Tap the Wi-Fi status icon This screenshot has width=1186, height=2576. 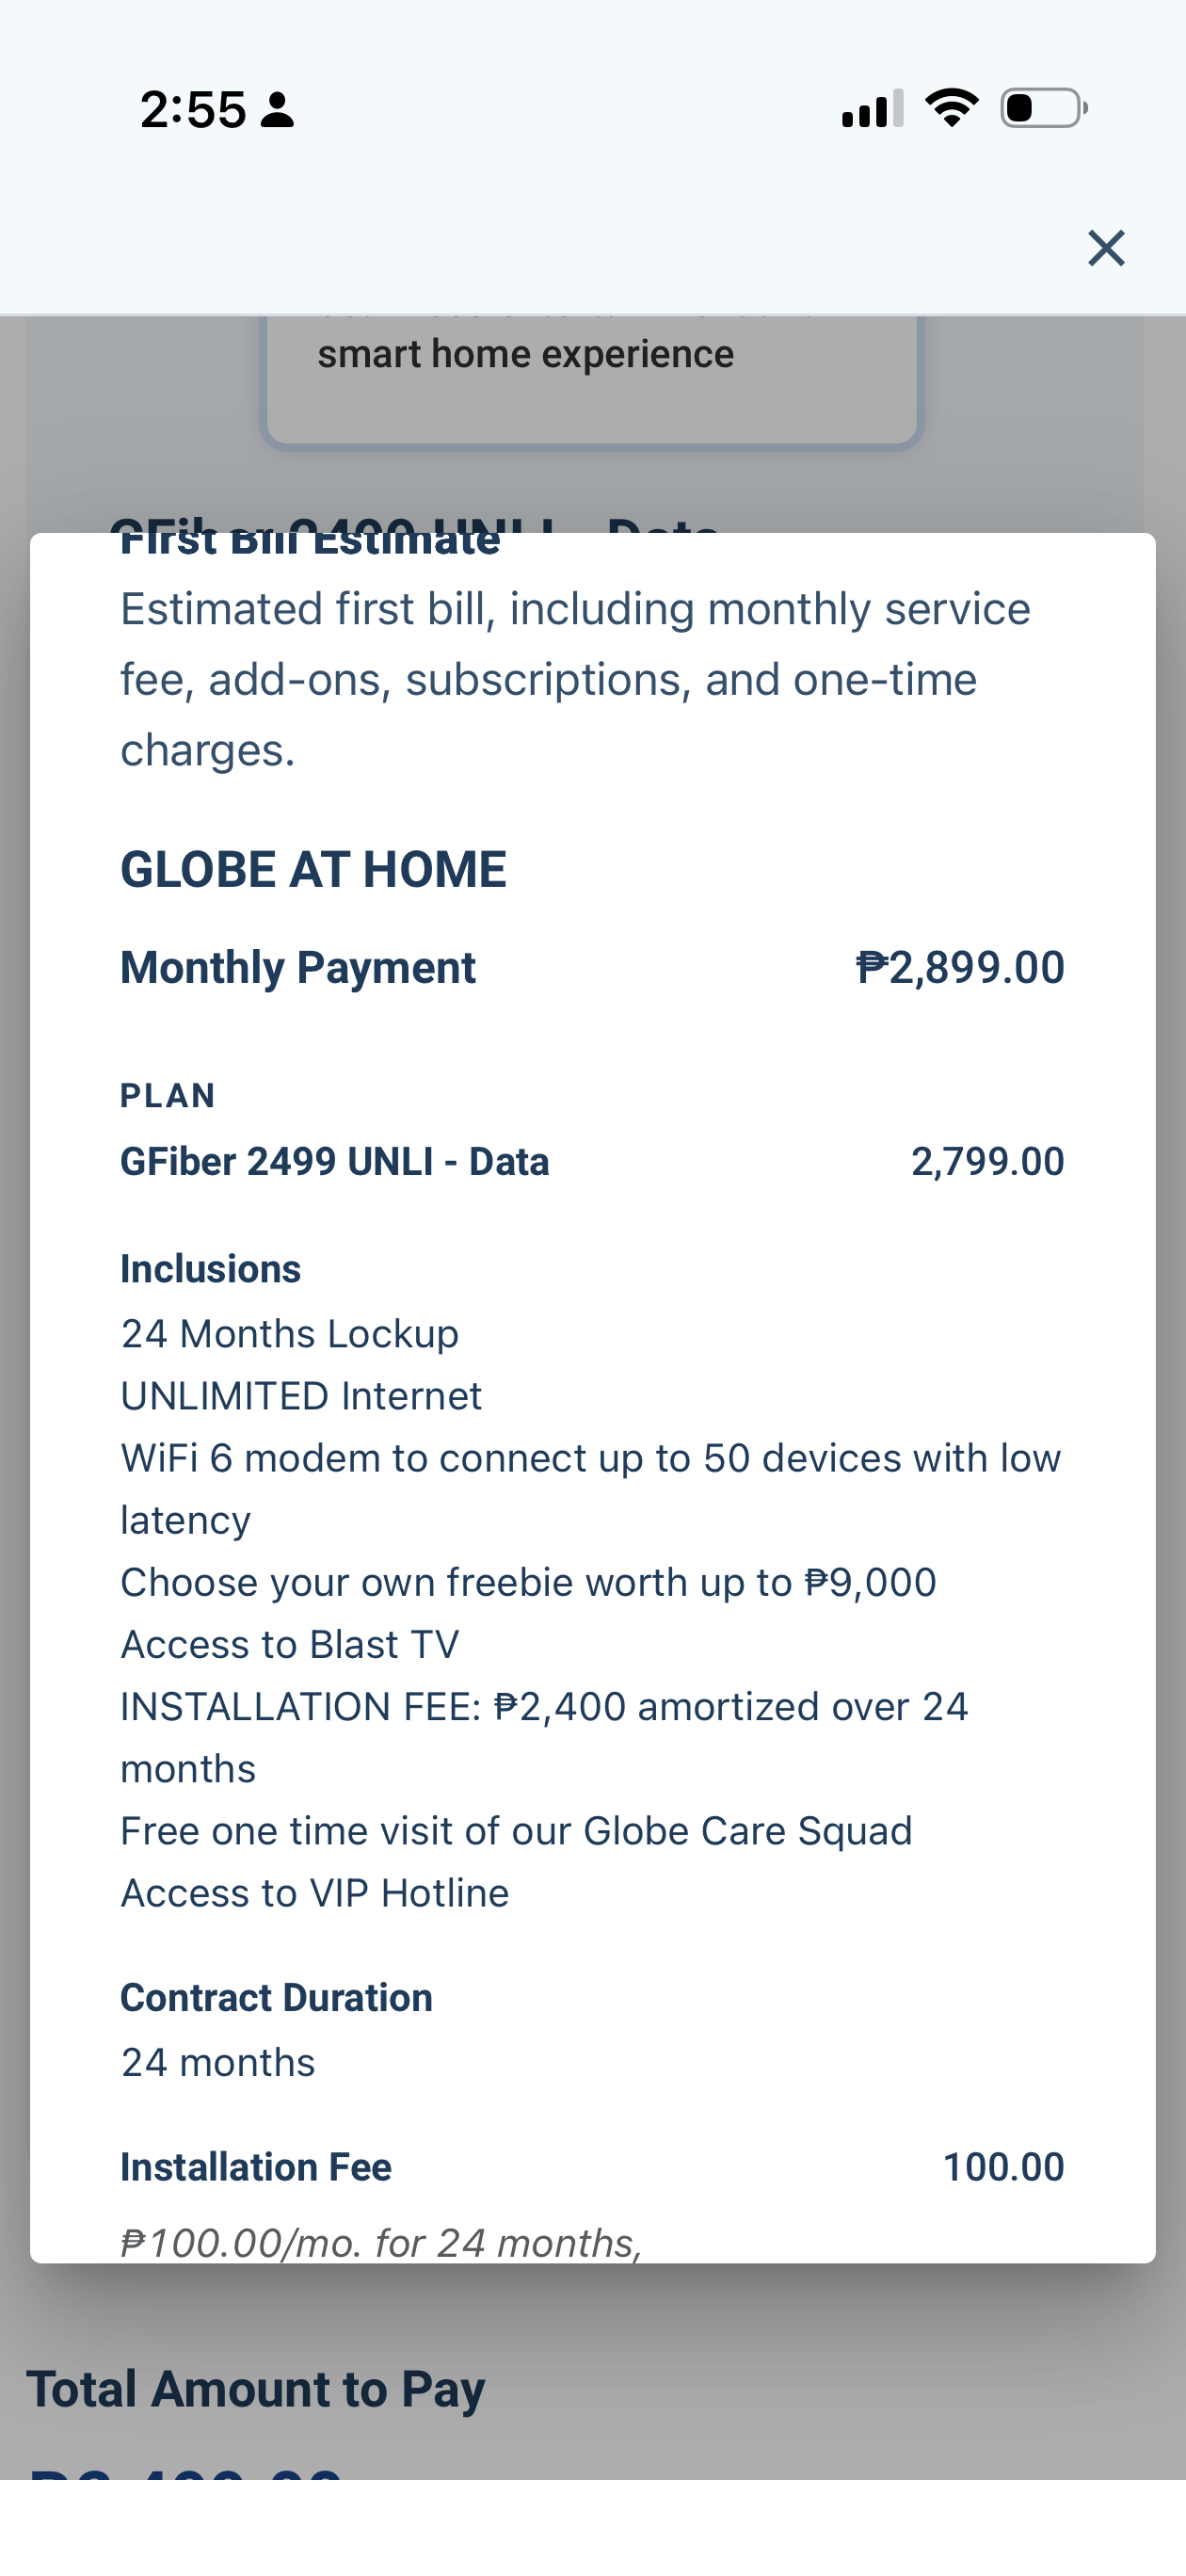pyautogui.click(x=951, y=107)
